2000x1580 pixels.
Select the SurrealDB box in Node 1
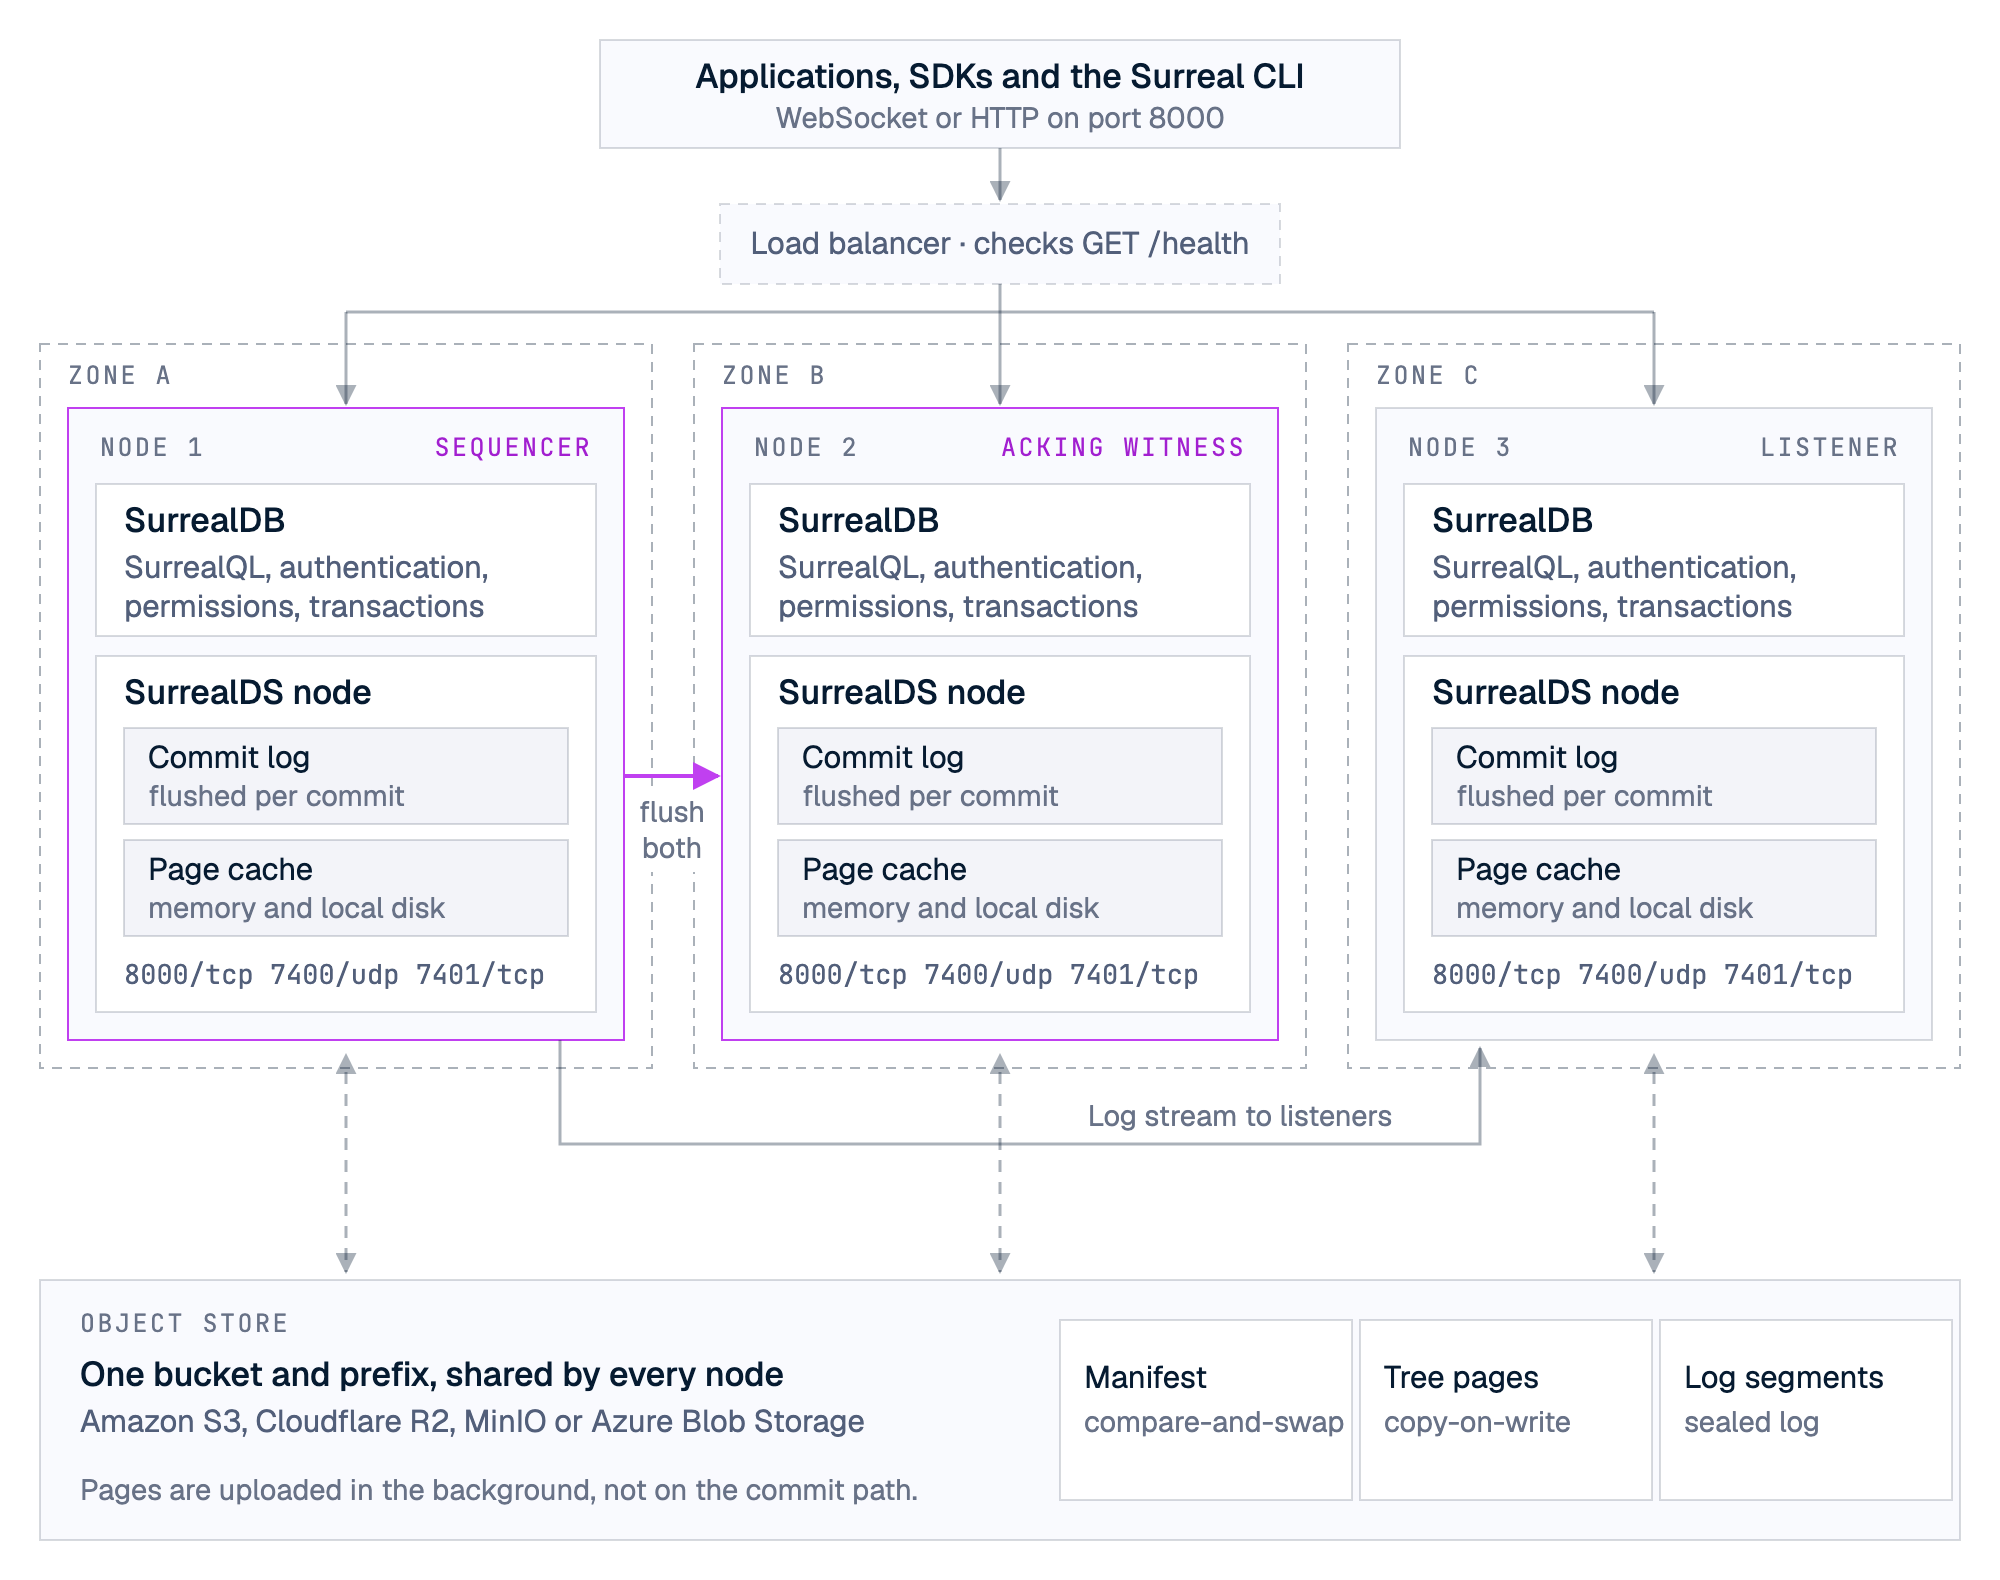point(346,560)
